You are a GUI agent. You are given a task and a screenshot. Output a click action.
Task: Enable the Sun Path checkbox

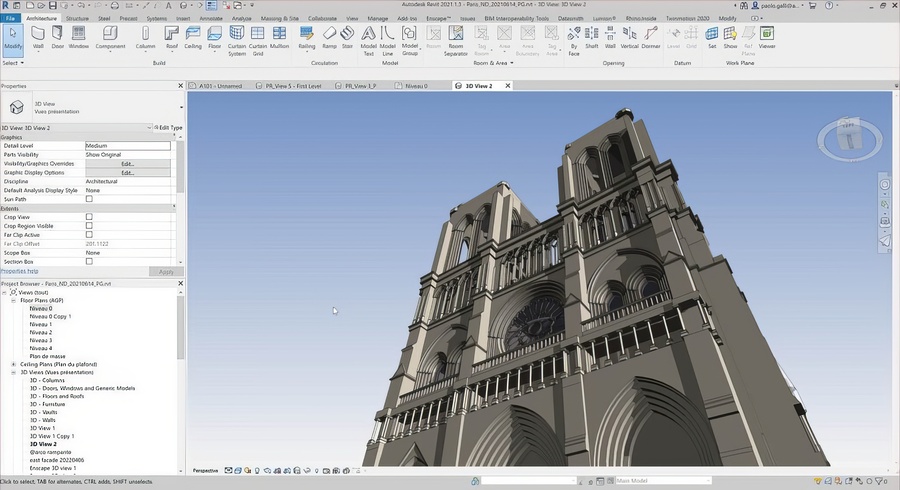point(89,199)
